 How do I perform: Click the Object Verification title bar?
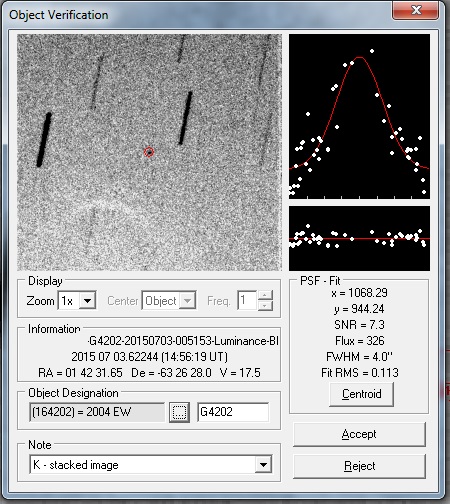pos(197,15)
